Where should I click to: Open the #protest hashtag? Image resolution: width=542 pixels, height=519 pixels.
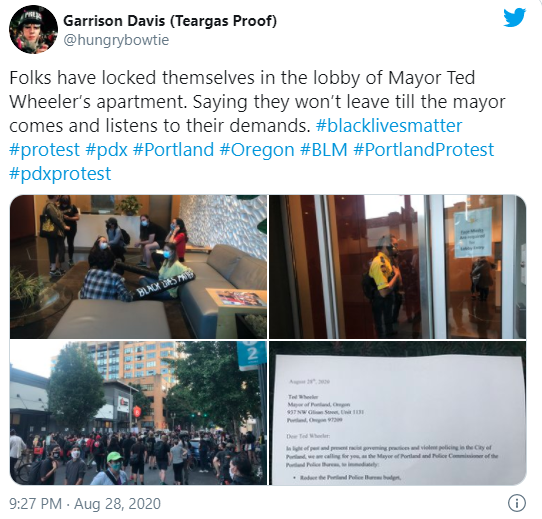coord(44,150)
